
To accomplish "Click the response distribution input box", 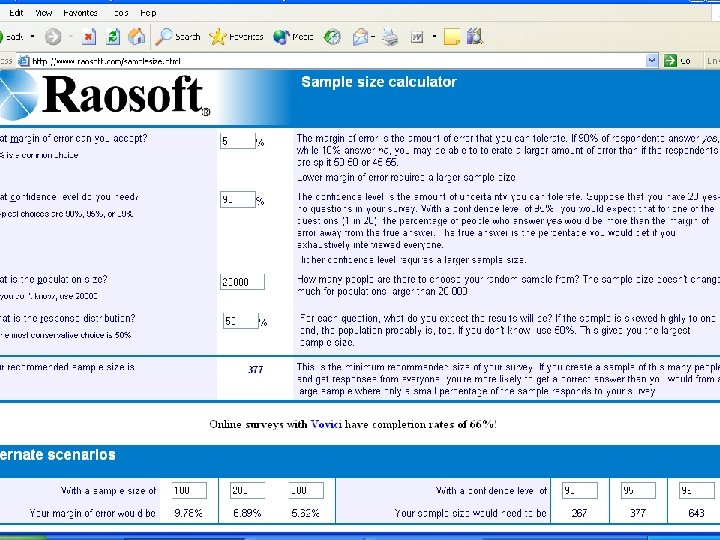I will coord(241,321).
